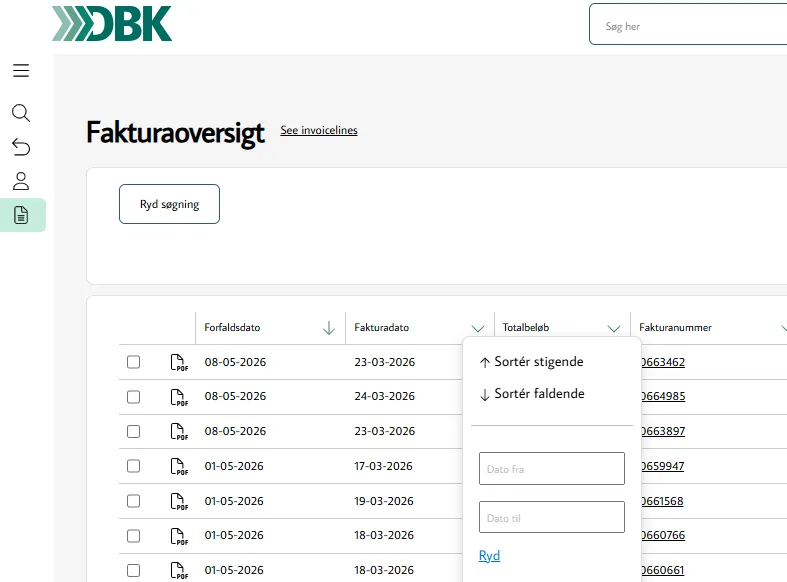Choose Sortér stigende in the filter menu
The width and height of the screenshot is (787, 582).
532,362
